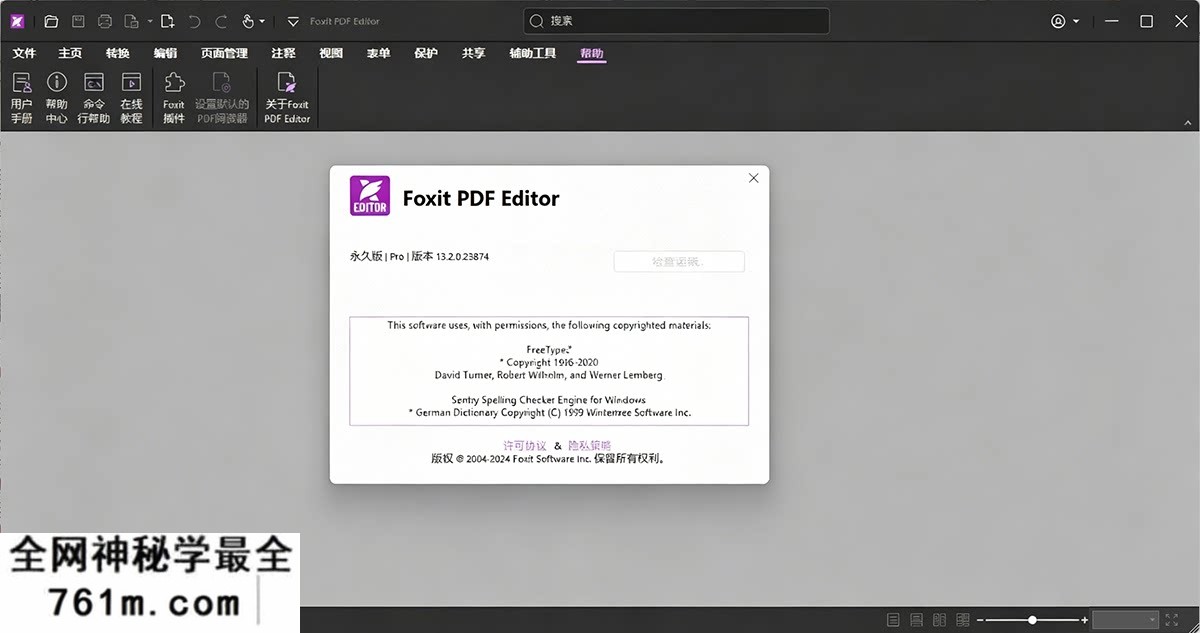Click the zoom out minus button
Image resolution: width=1200 pixels, height=633 pixels.
click(x=981, y=620)
